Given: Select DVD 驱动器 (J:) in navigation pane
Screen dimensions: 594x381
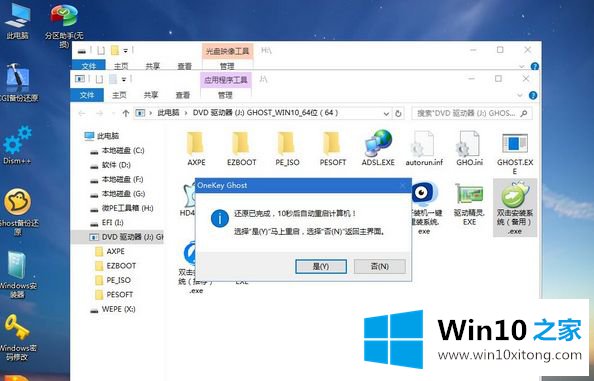Looking at the screenshot, I should tap(117, 237).
